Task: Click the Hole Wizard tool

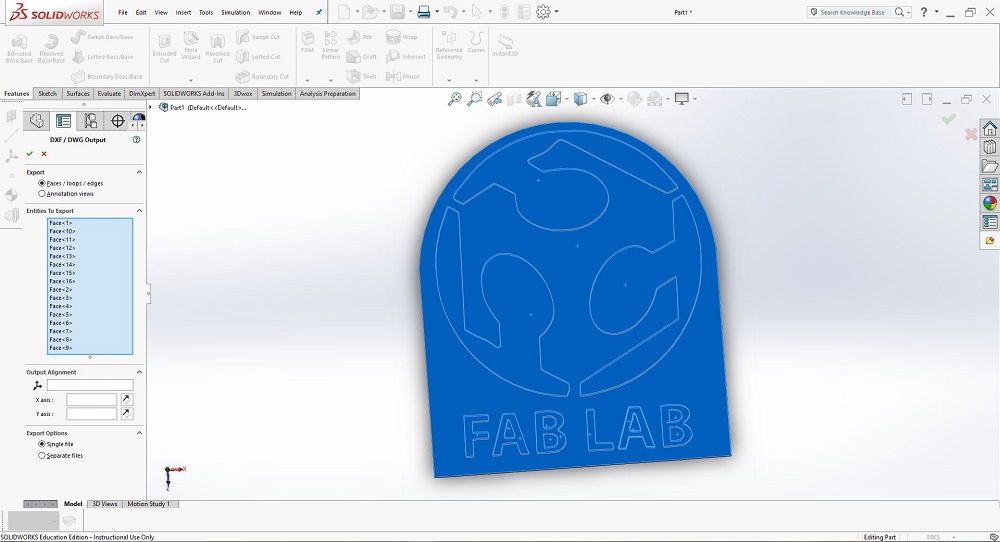Action: (x=191, y=46)
